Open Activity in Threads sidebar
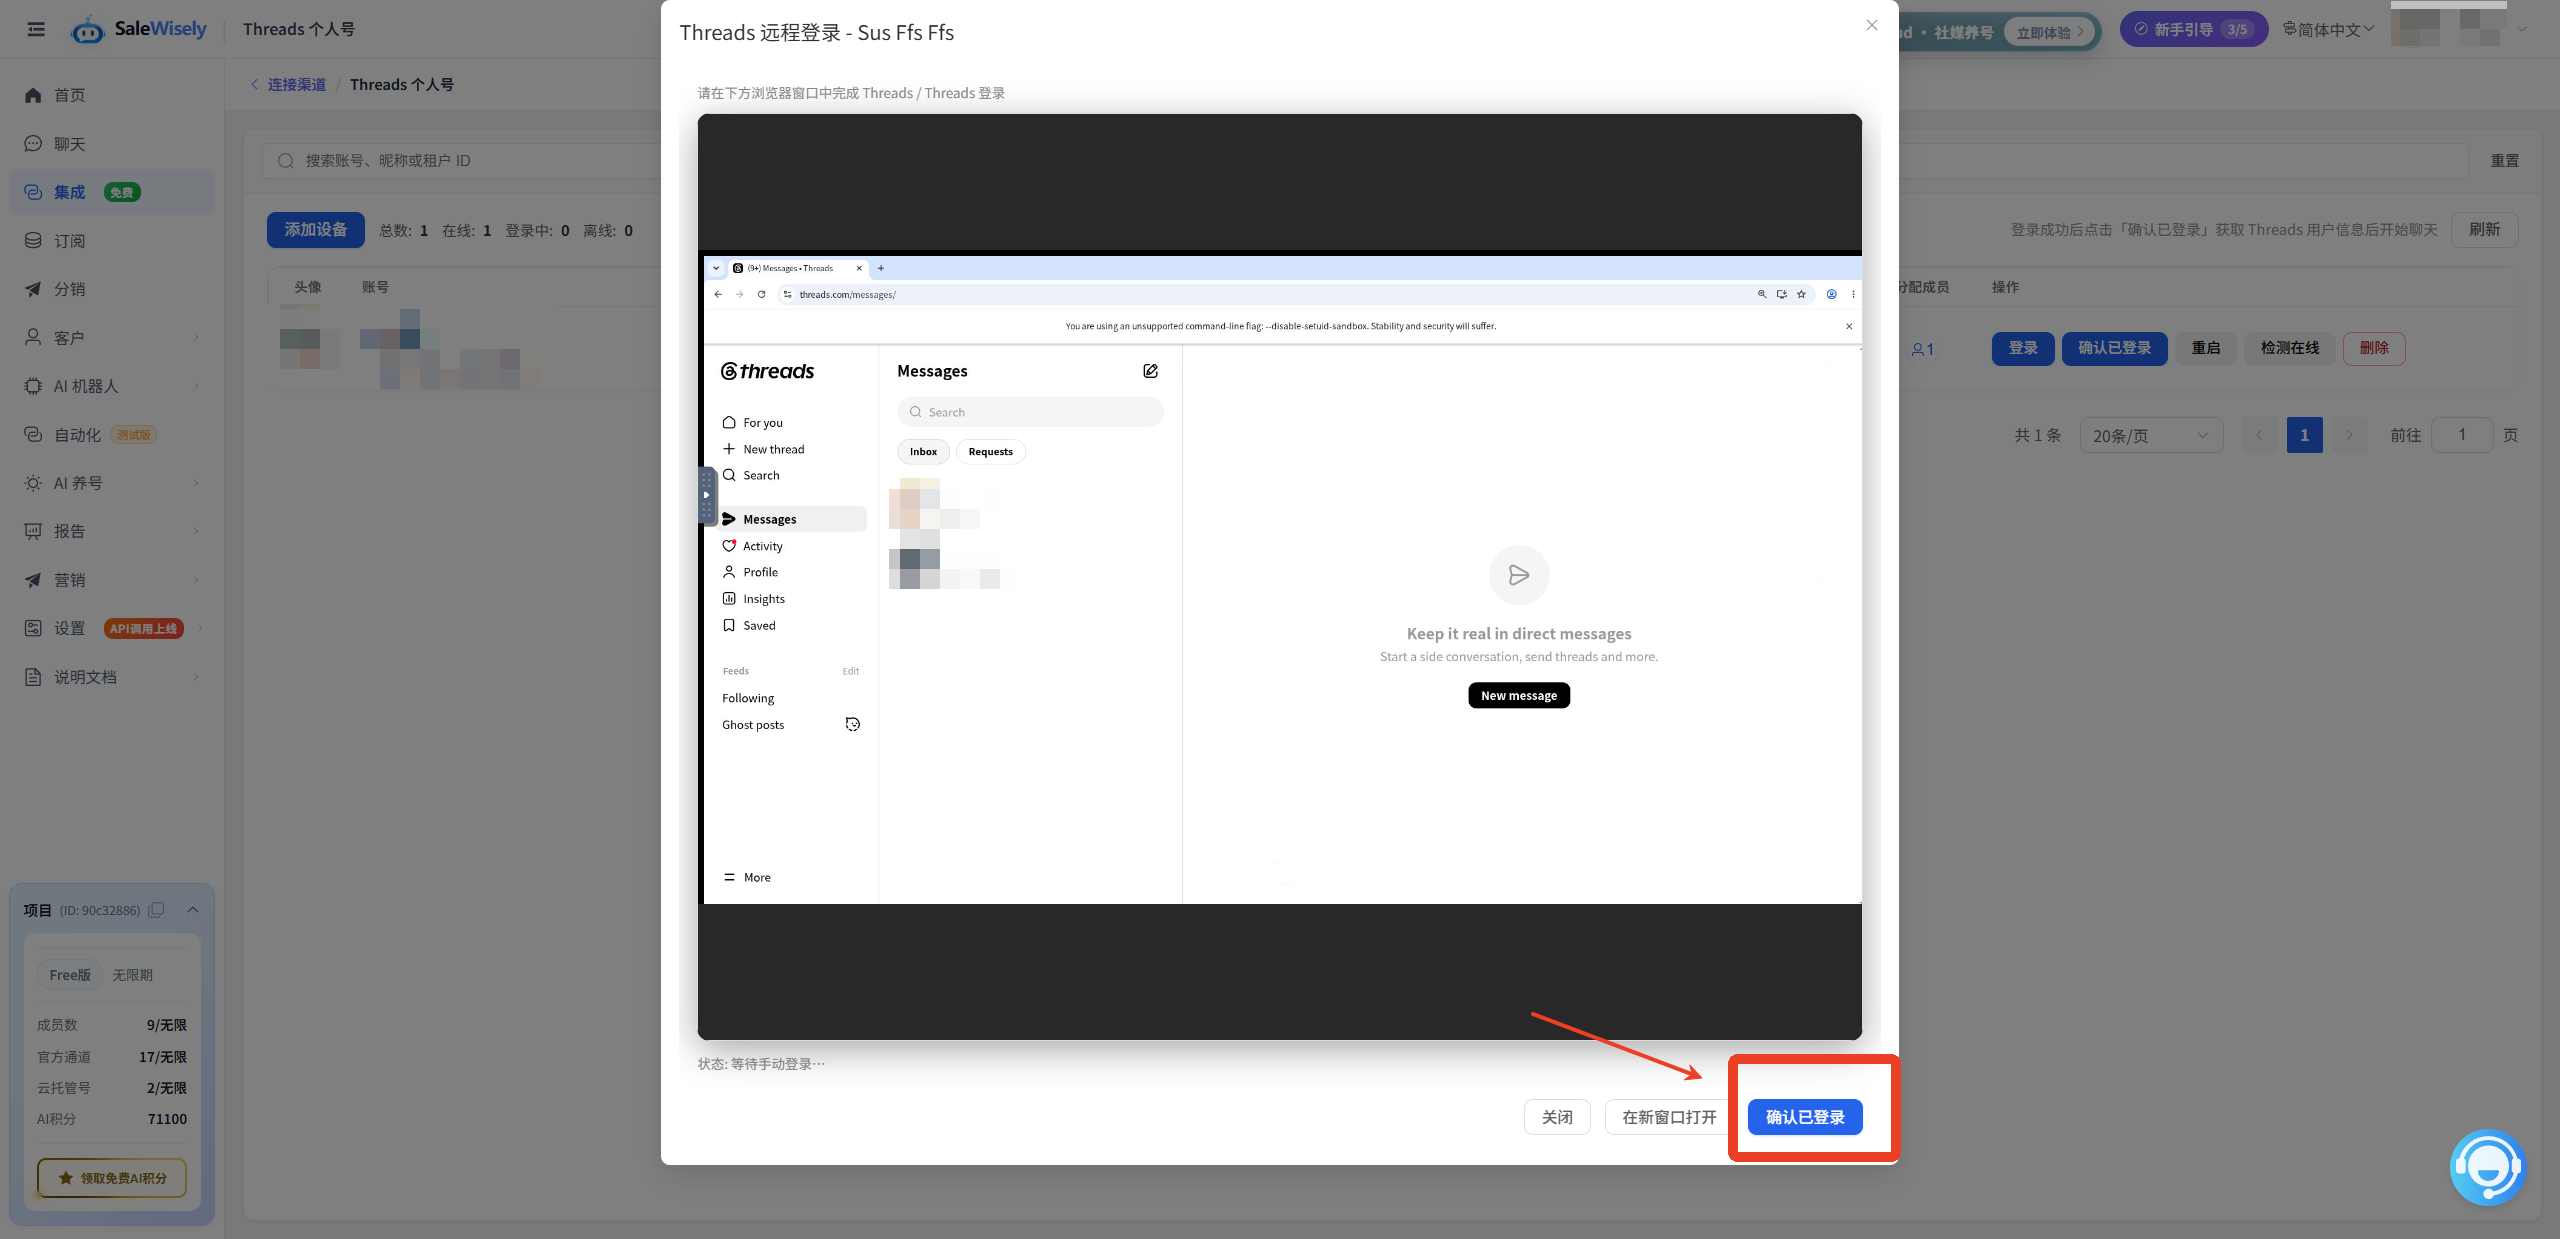 752,546
